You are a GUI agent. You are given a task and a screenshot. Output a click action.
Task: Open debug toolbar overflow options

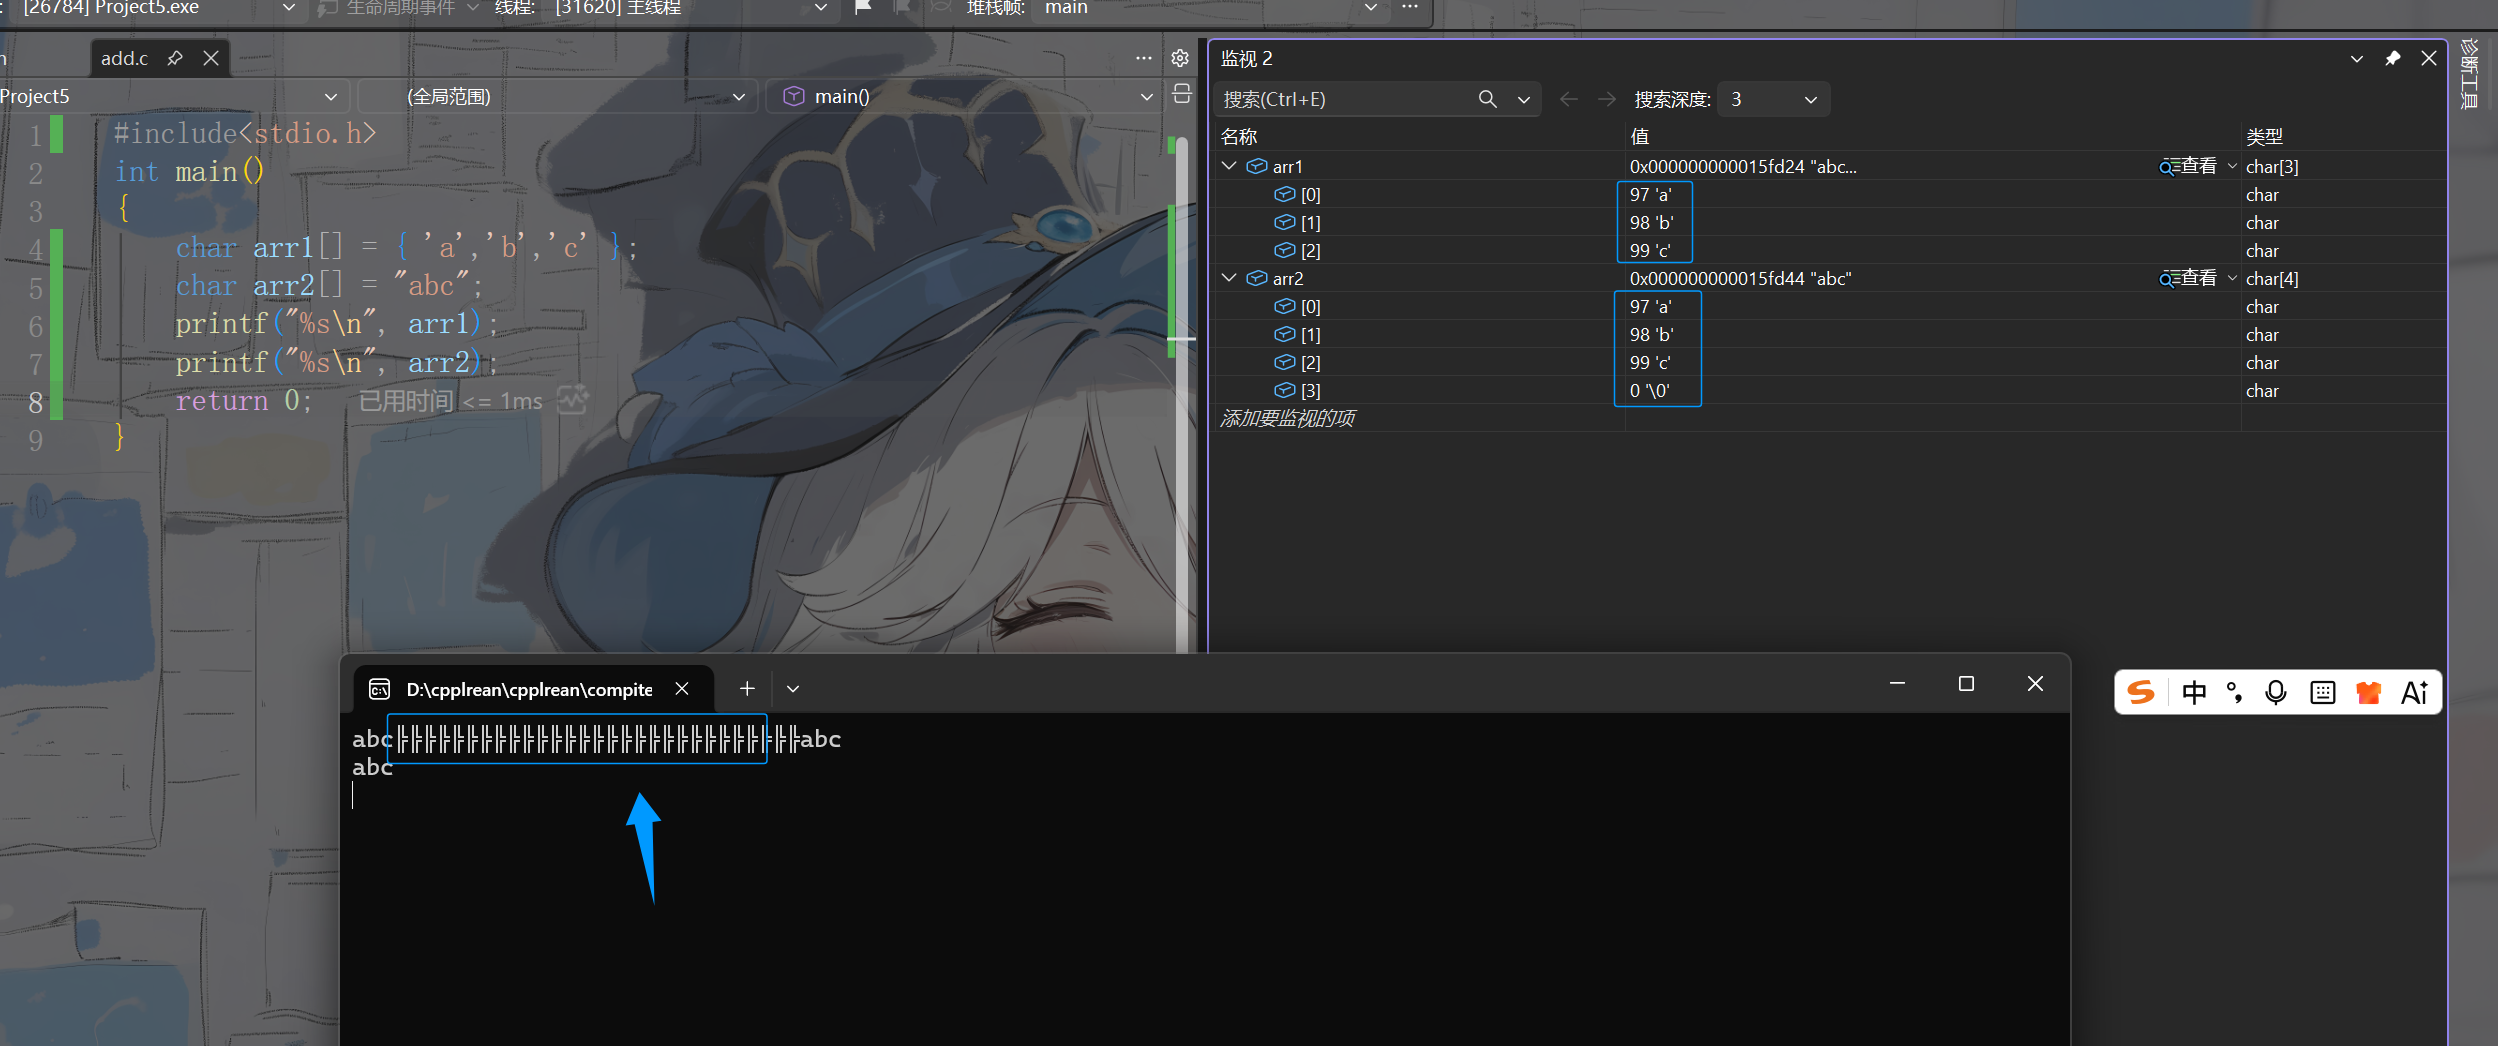pyautogui.click(x=1410, y=7)
